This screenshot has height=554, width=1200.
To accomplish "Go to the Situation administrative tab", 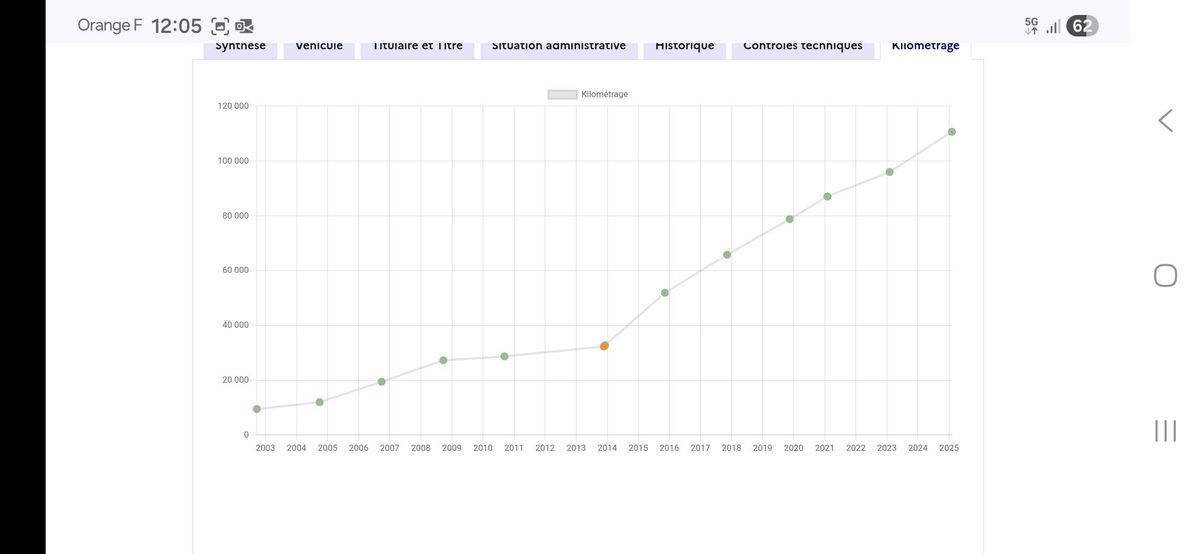I will (559, 47).
